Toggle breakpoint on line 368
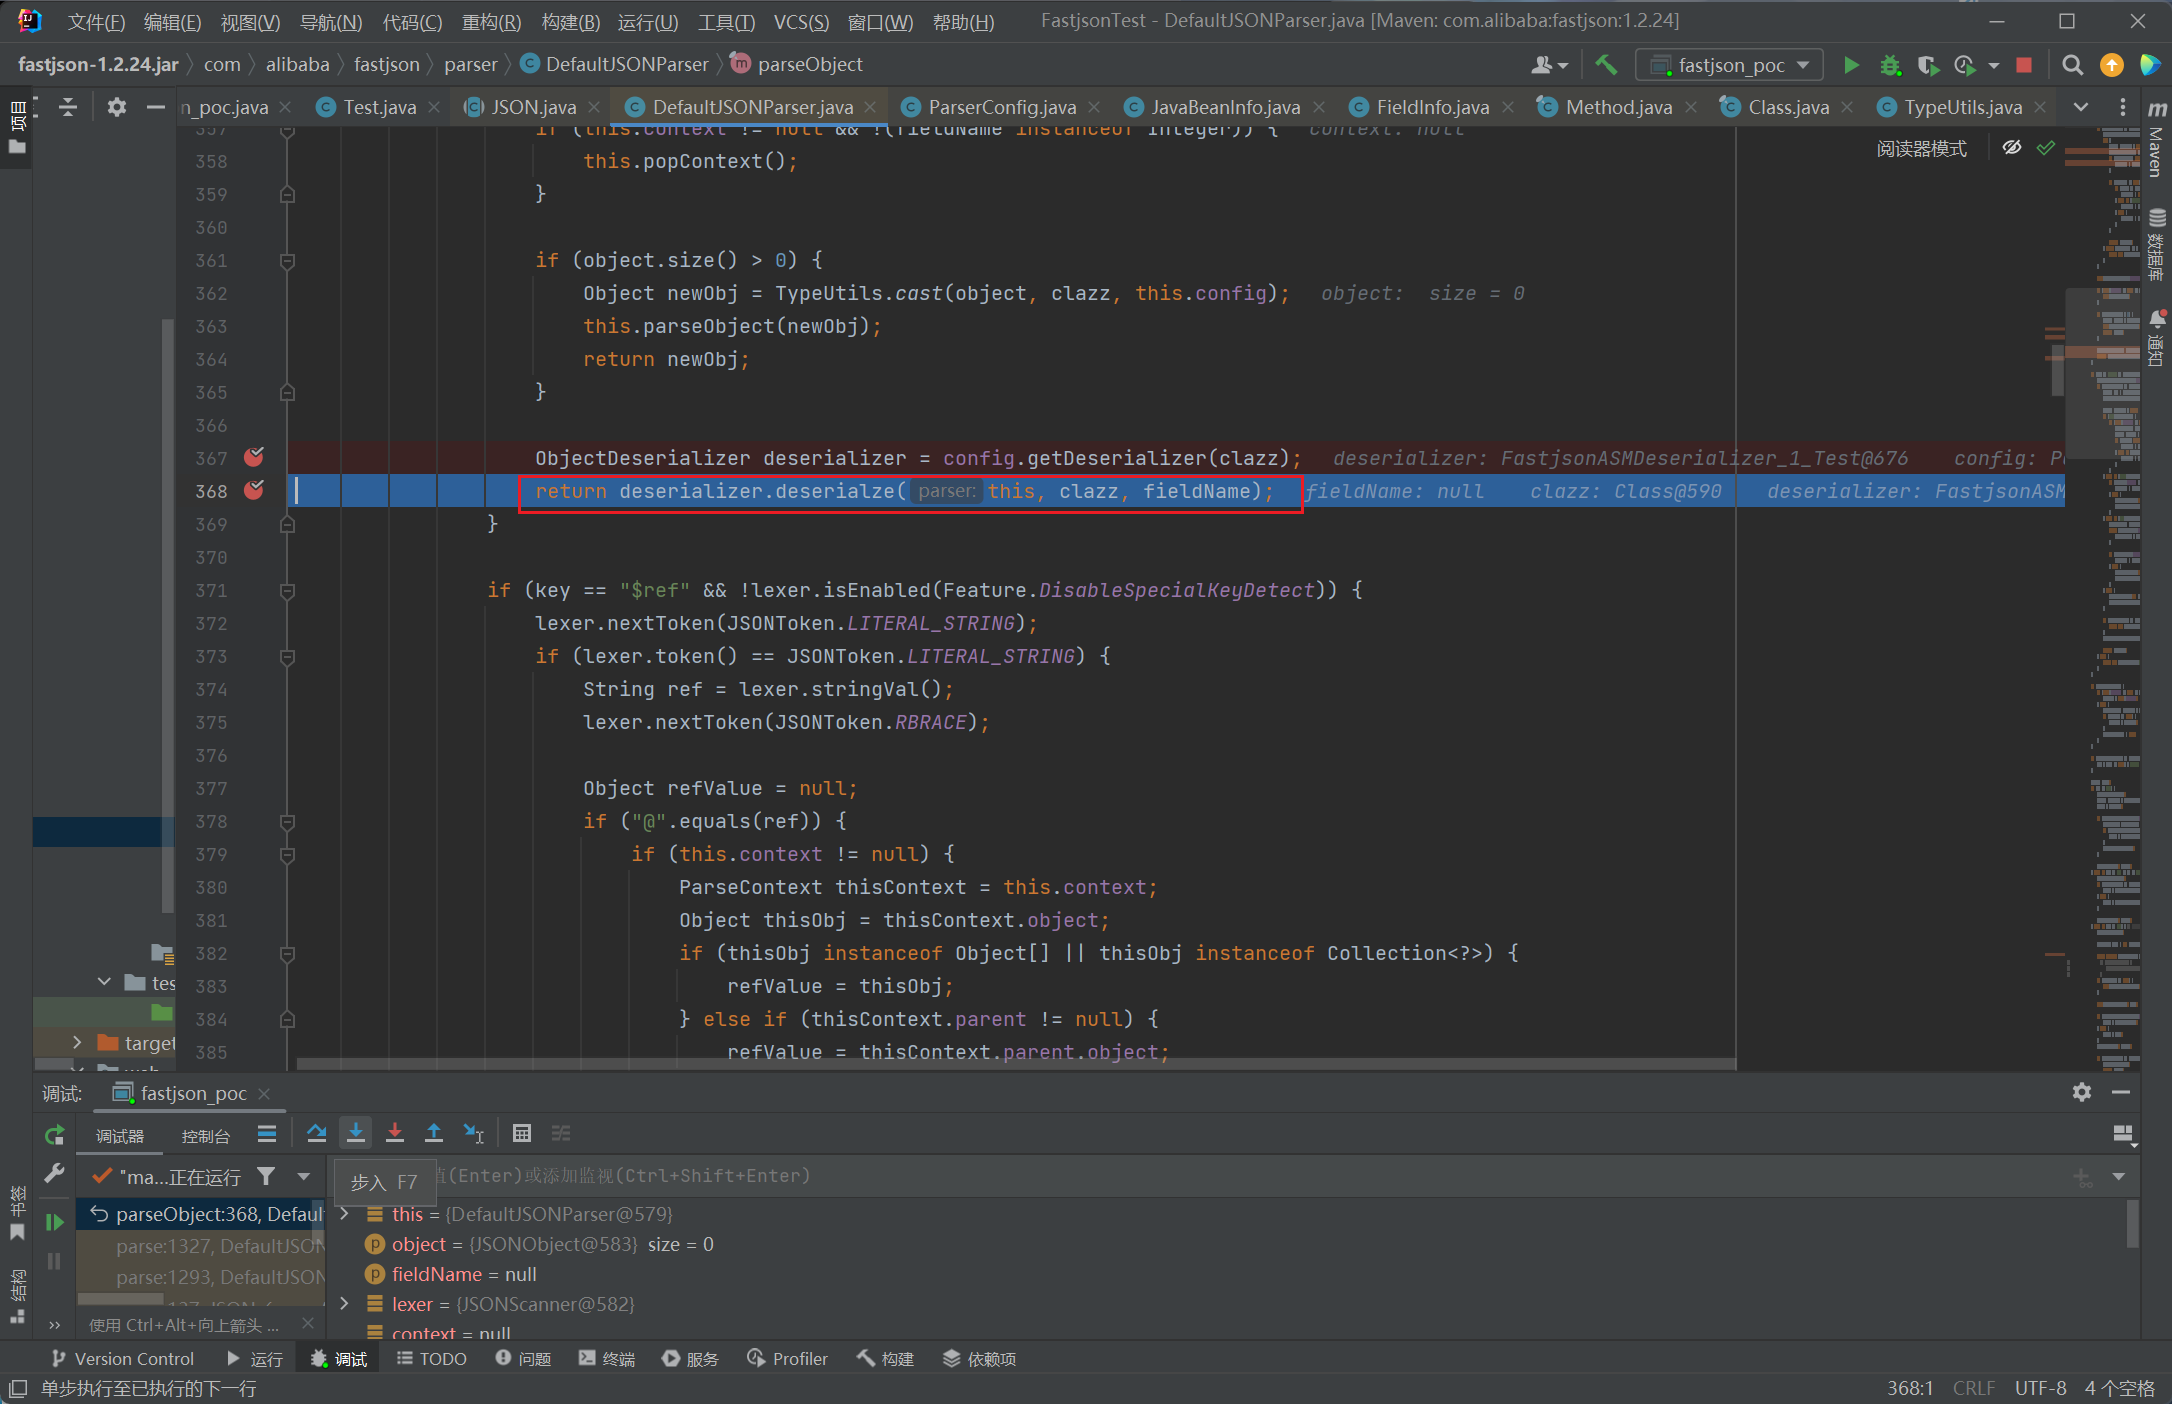Viewport: 2172px width, 1404px height. click(x=254, y=491)
